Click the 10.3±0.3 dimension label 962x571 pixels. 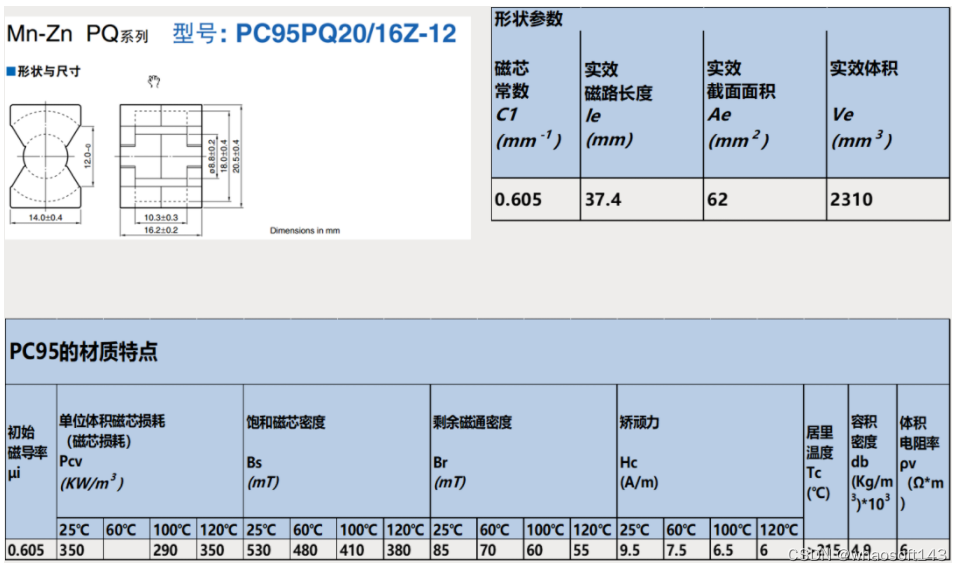[161, 217]
